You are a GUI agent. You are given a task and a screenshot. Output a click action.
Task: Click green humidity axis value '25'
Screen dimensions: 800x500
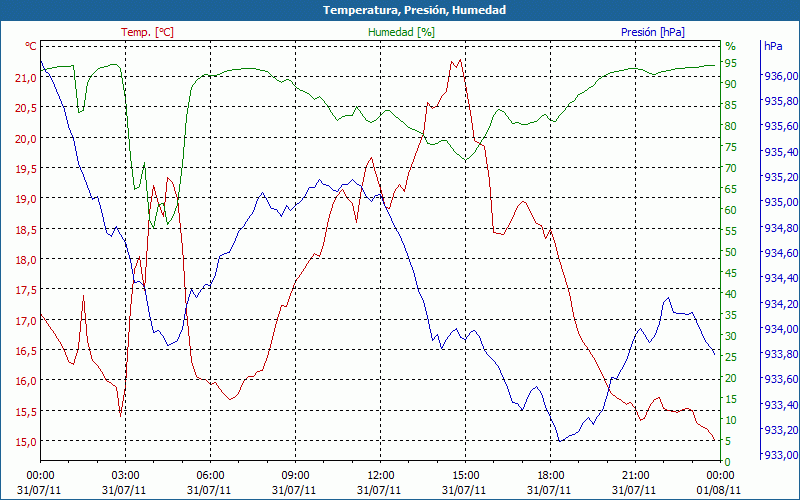pos(731,357)
